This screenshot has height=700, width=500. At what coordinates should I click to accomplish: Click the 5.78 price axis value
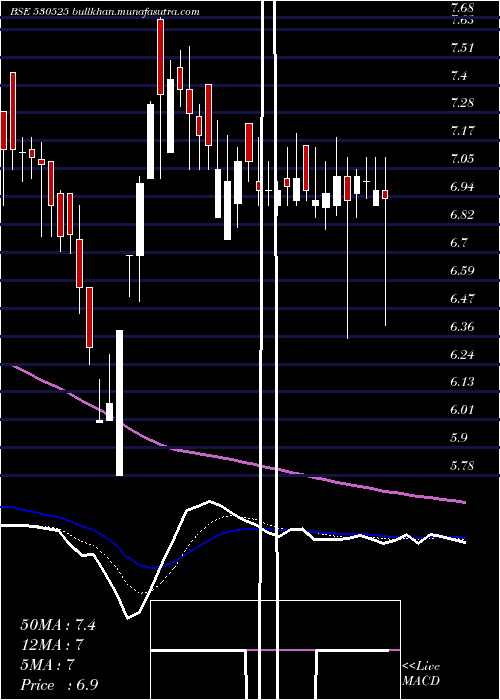coord(462,467)
